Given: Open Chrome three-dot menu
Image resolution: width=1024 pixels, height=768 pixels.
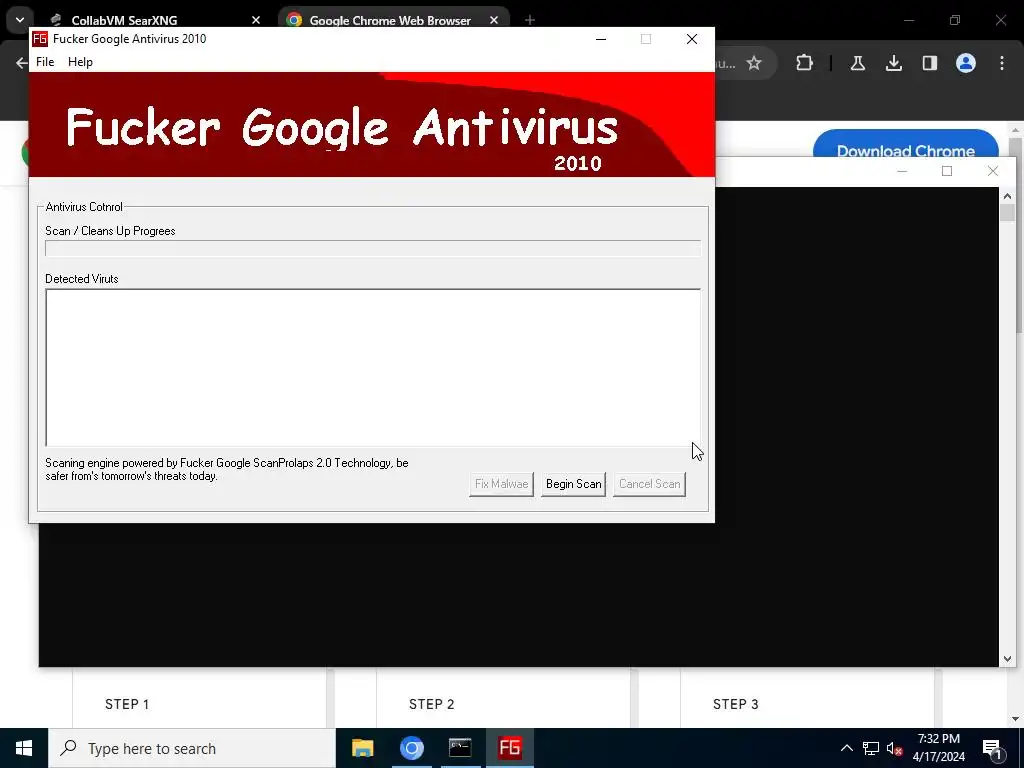Looking at the screenshot, I should click(1002, 63).
